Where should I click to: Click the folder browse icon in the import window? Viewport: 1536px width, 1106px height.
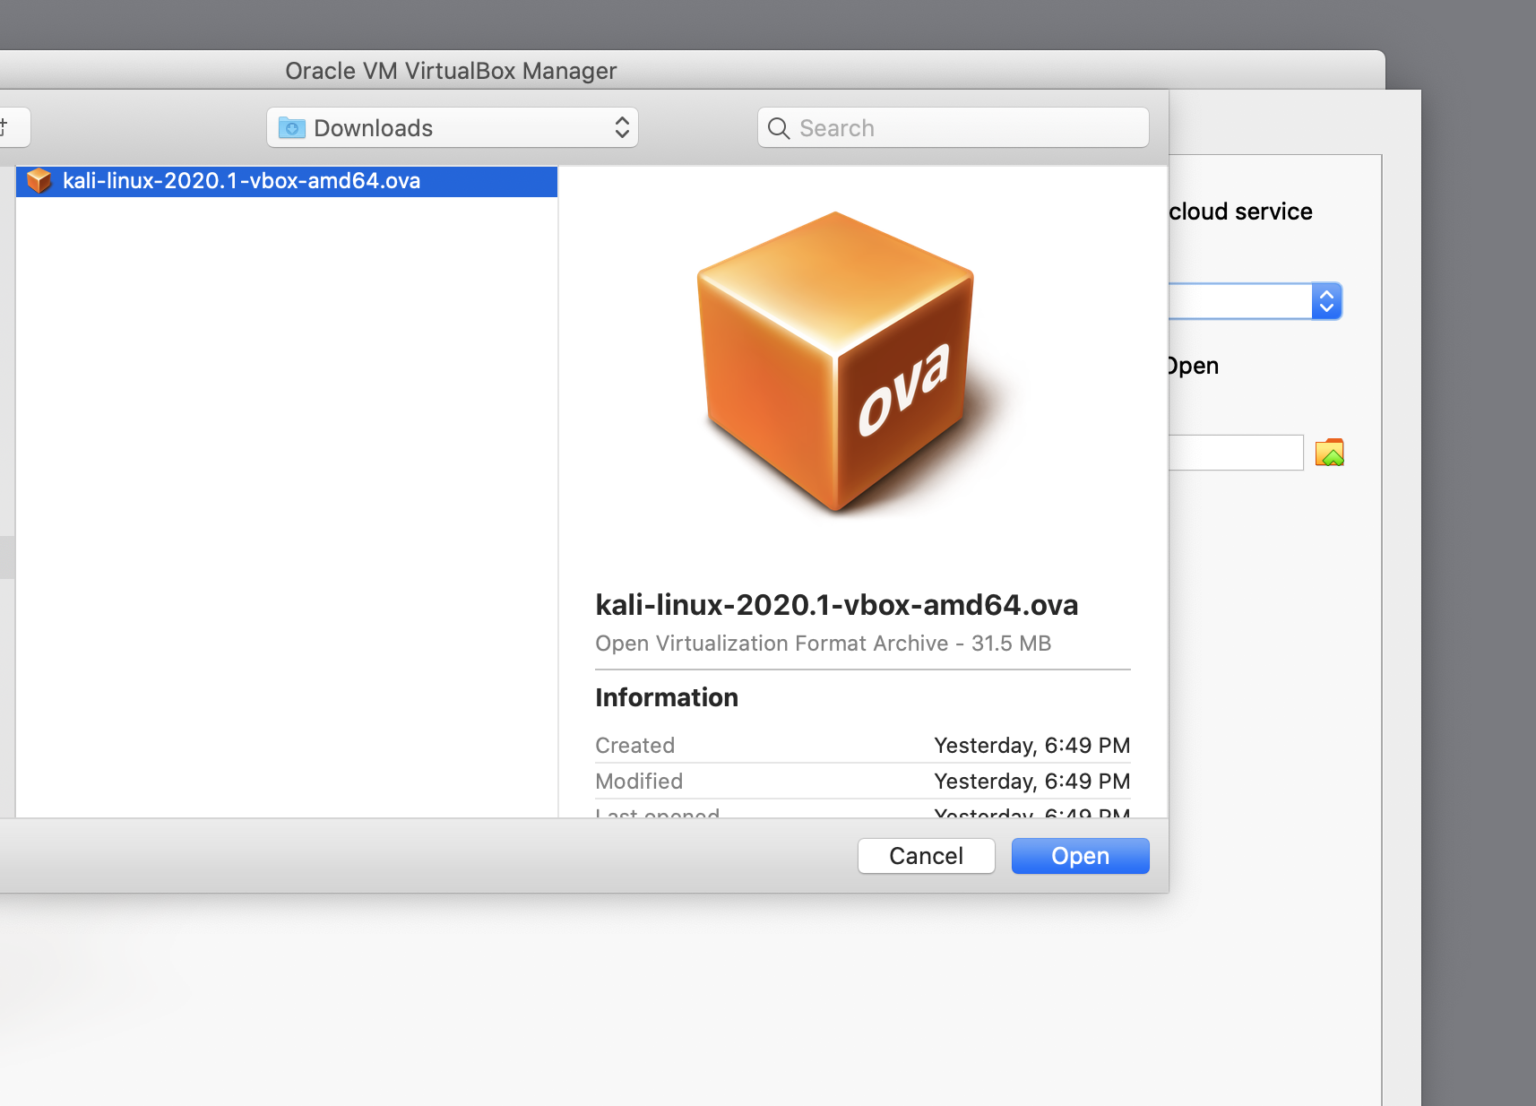click(1329, 453)
